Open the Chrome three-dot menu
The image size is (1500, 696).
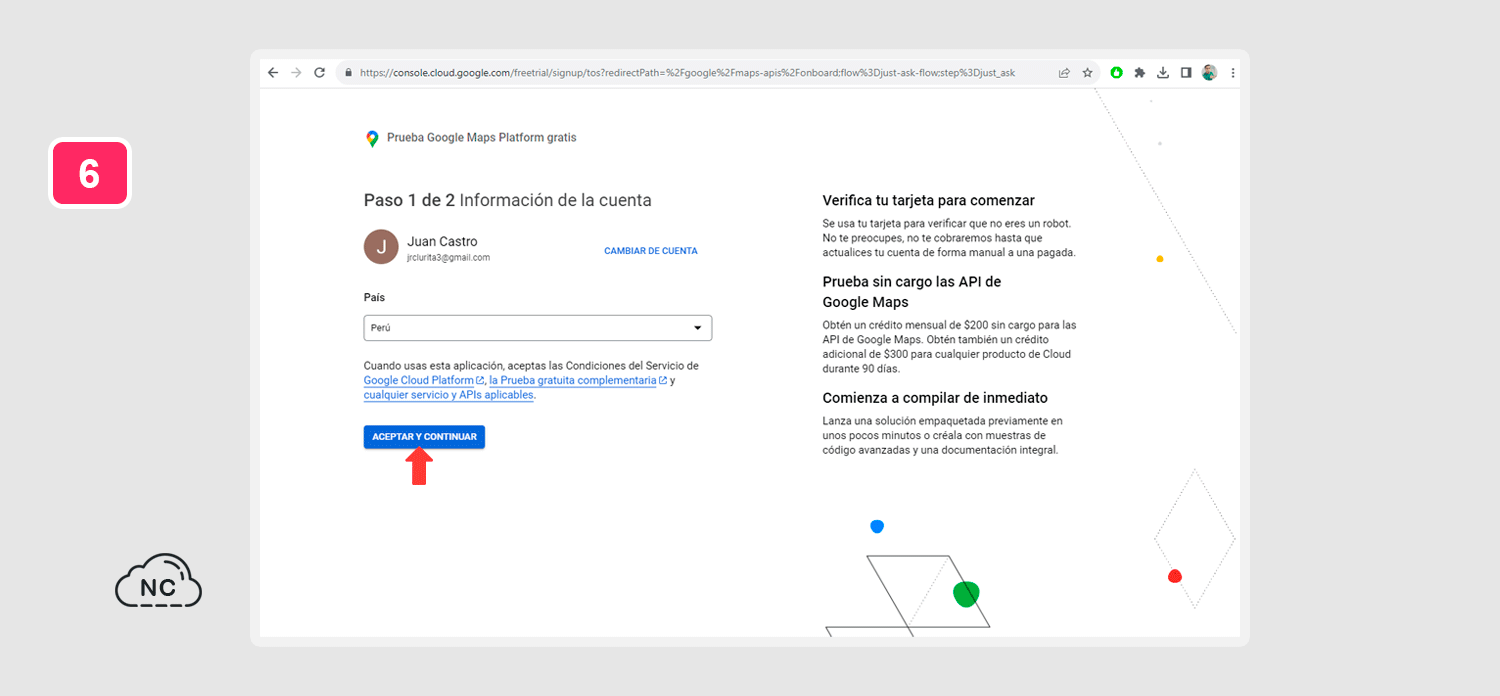1233,73
